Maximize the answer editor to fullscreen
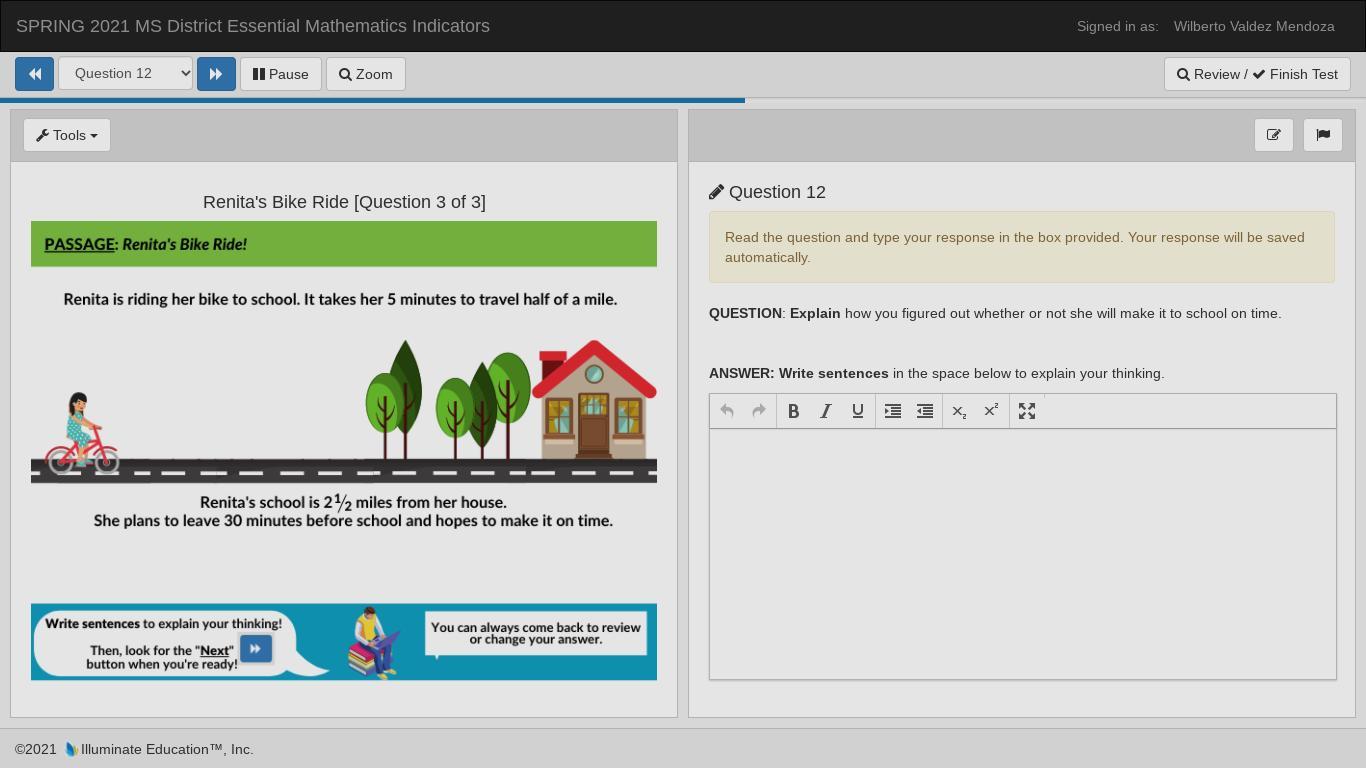Image resolution: width=1366 pixels, height=768 pixels. coord(1027,411)
